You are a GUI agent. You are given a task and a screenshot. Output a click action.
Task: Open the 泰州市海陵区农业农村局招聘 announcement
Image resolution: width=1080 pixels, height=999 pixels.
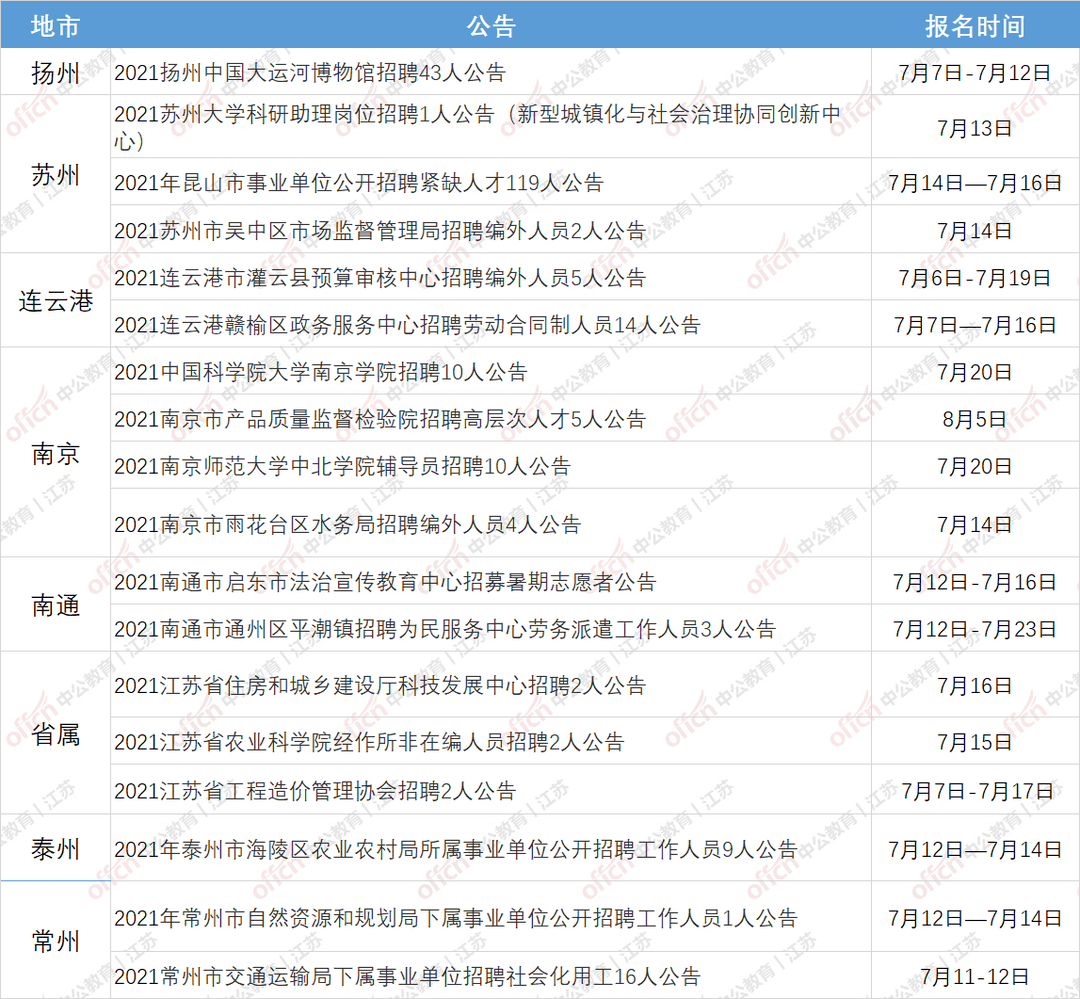click(x=456, y=849)
